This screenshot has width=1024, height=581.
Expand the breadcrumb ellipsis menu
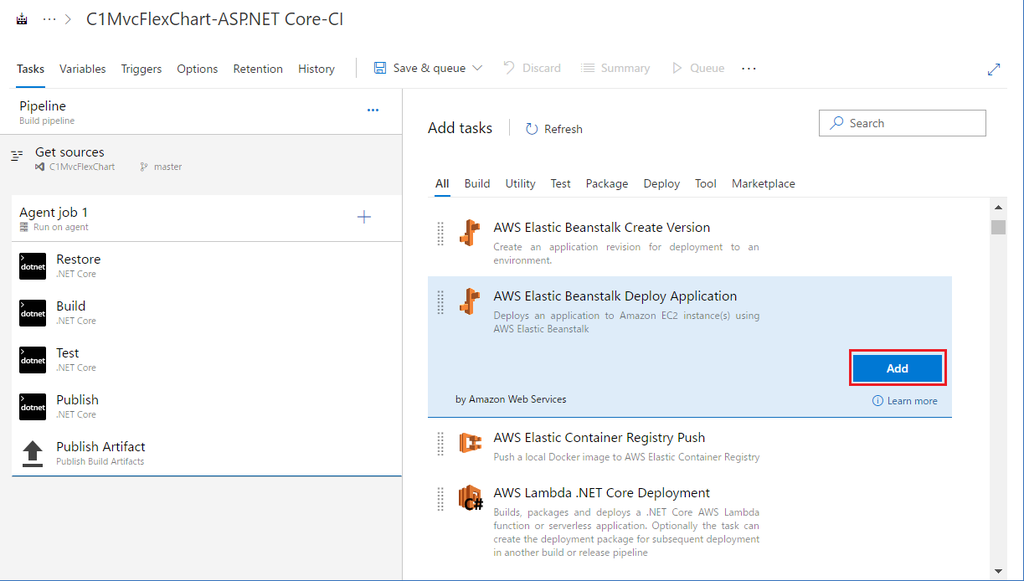point(49,20)
